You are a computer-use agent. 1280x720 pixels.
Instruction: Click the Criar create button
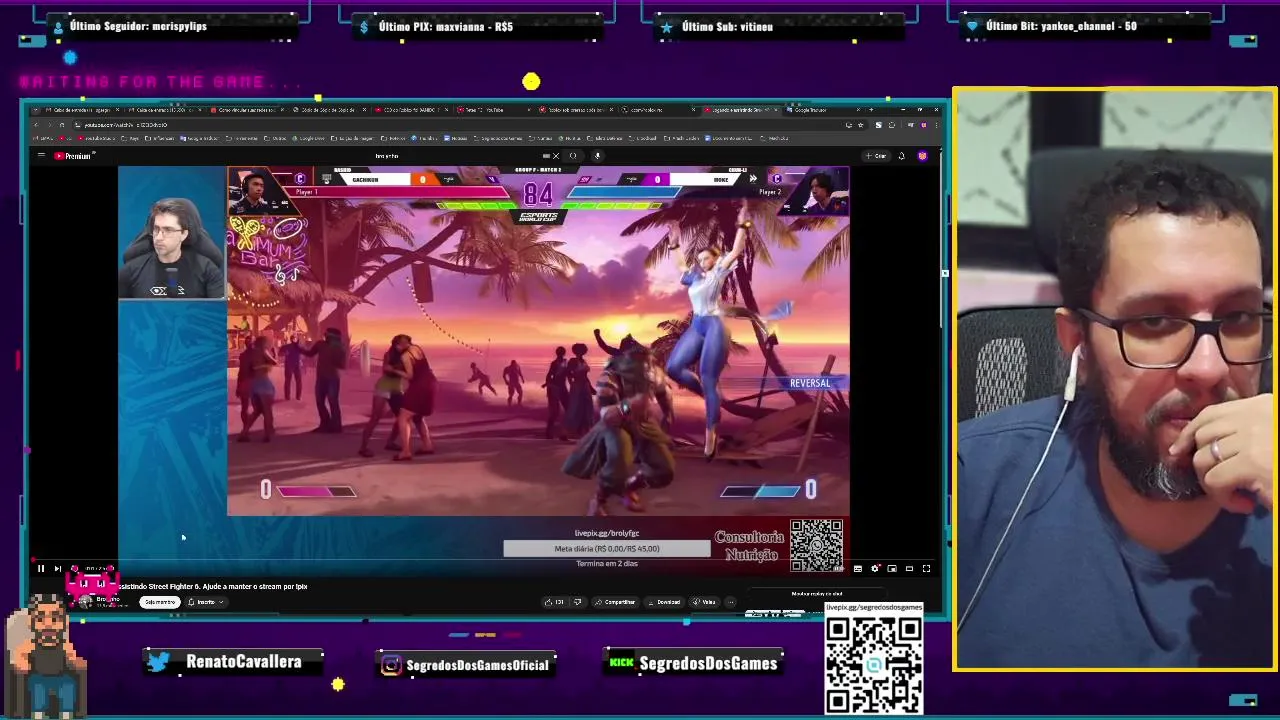click(877, 156)
